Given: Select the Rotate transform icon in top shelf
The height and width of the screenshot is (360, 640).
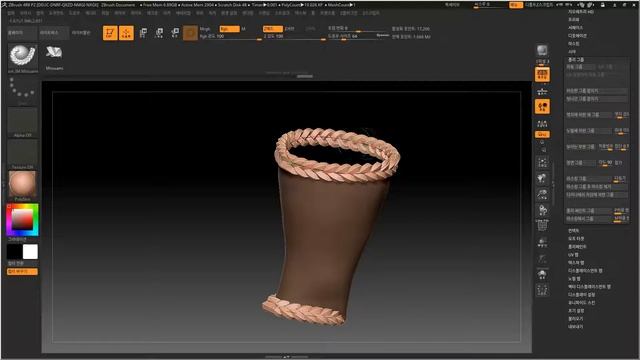Looking at the screenshot, I should [175, 33].
